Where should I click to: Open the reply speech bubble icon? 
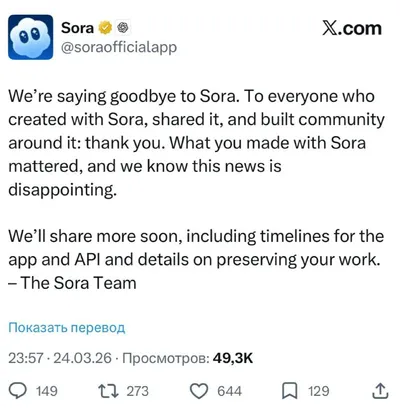pyautogui.click(x=18, y=391)
